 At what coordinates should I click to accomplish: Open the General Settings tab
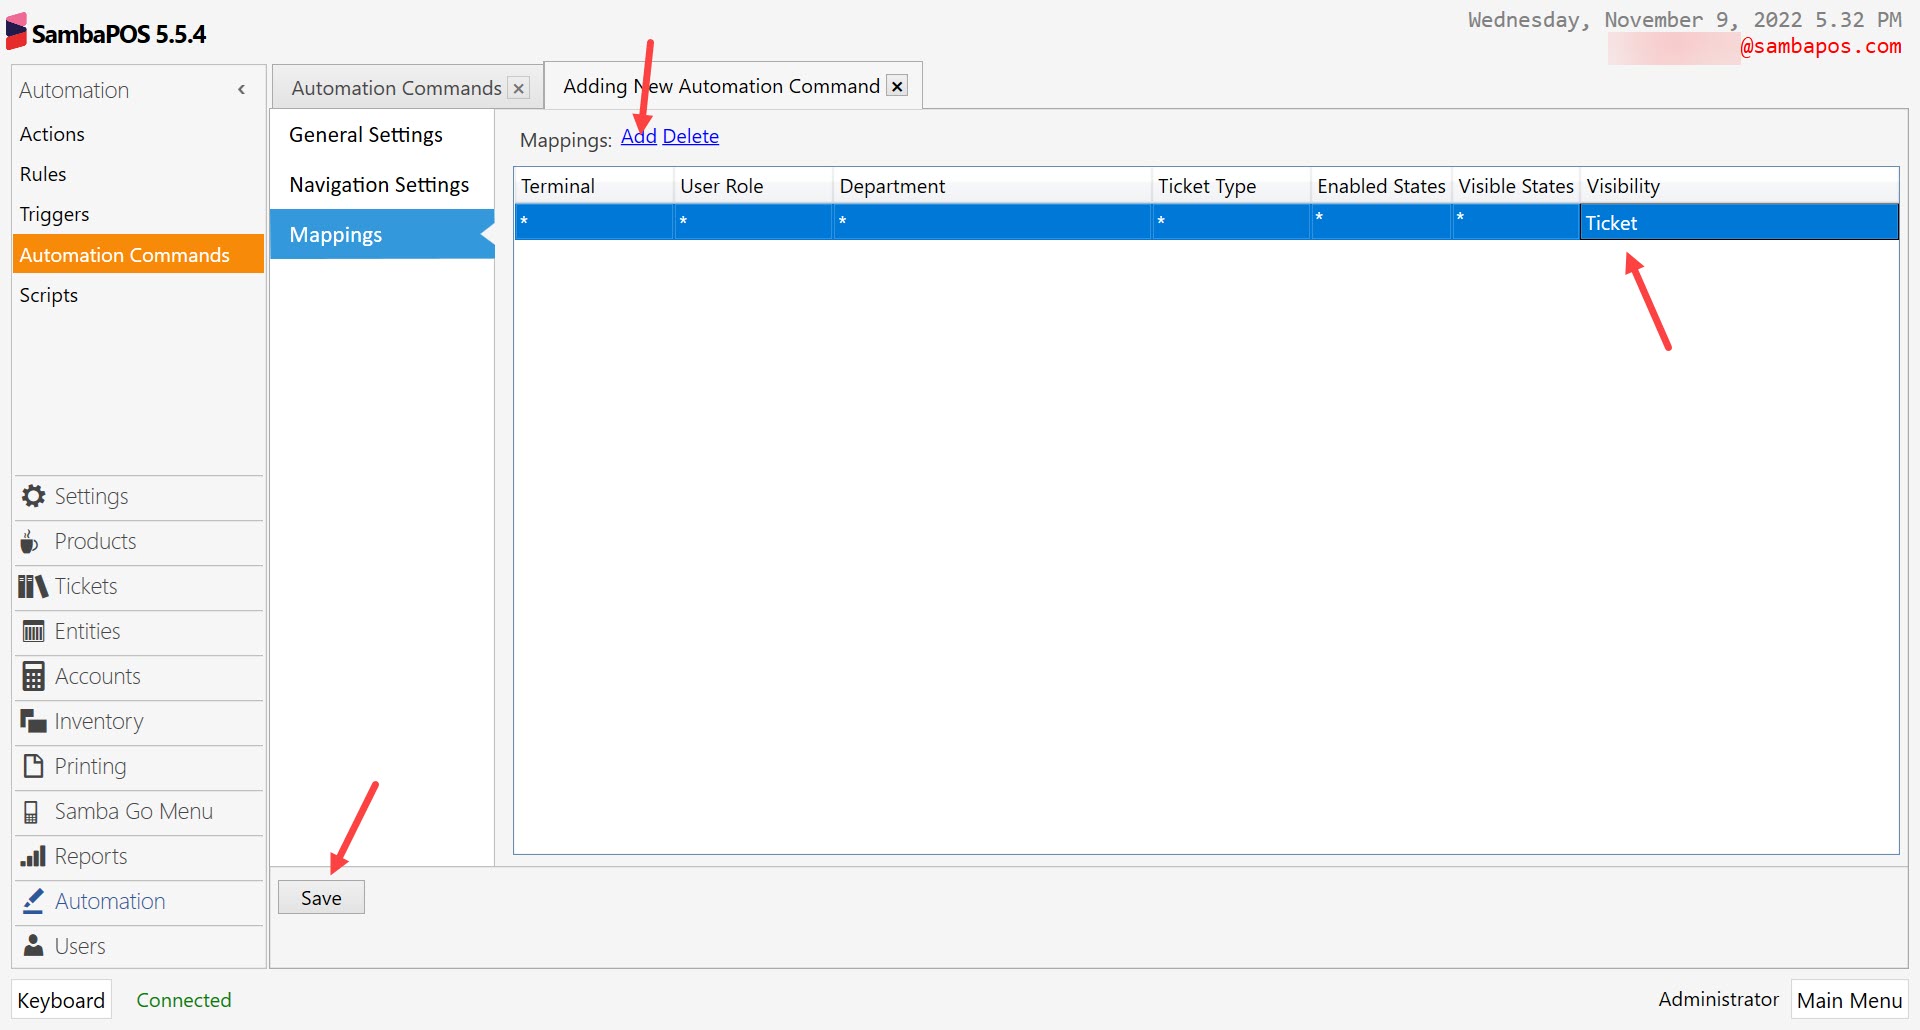365,134
